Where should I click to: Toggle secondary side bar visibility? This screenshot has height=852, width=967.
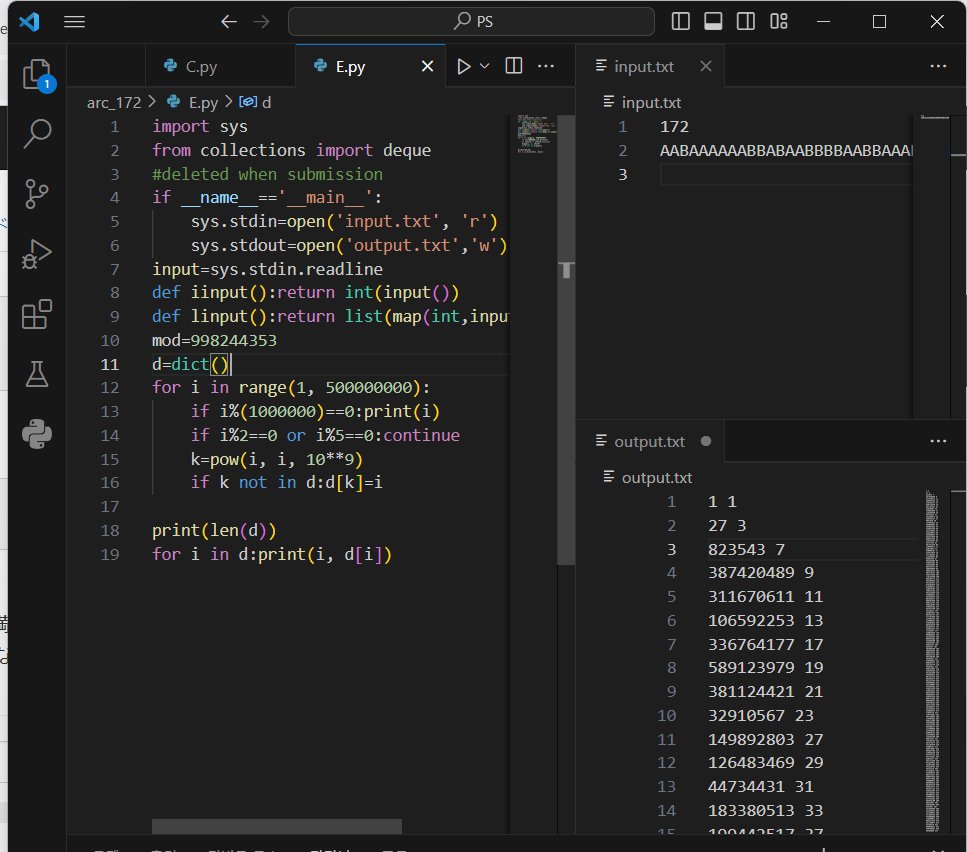click(x=746, y=22)
